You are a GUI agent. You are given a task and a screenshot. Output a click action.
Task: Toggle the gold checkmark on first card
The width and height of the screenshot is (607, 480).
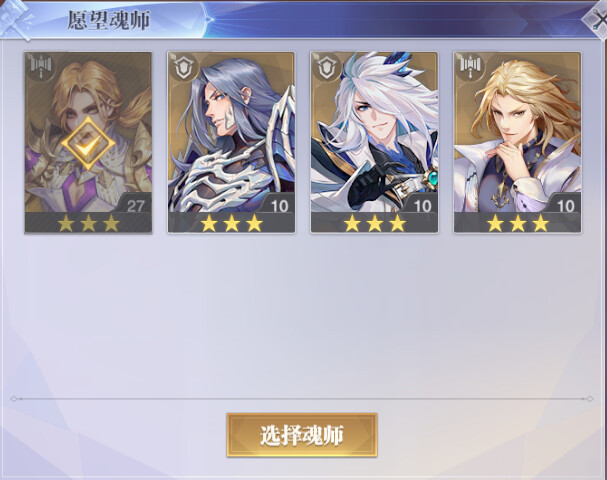[88, 144]
